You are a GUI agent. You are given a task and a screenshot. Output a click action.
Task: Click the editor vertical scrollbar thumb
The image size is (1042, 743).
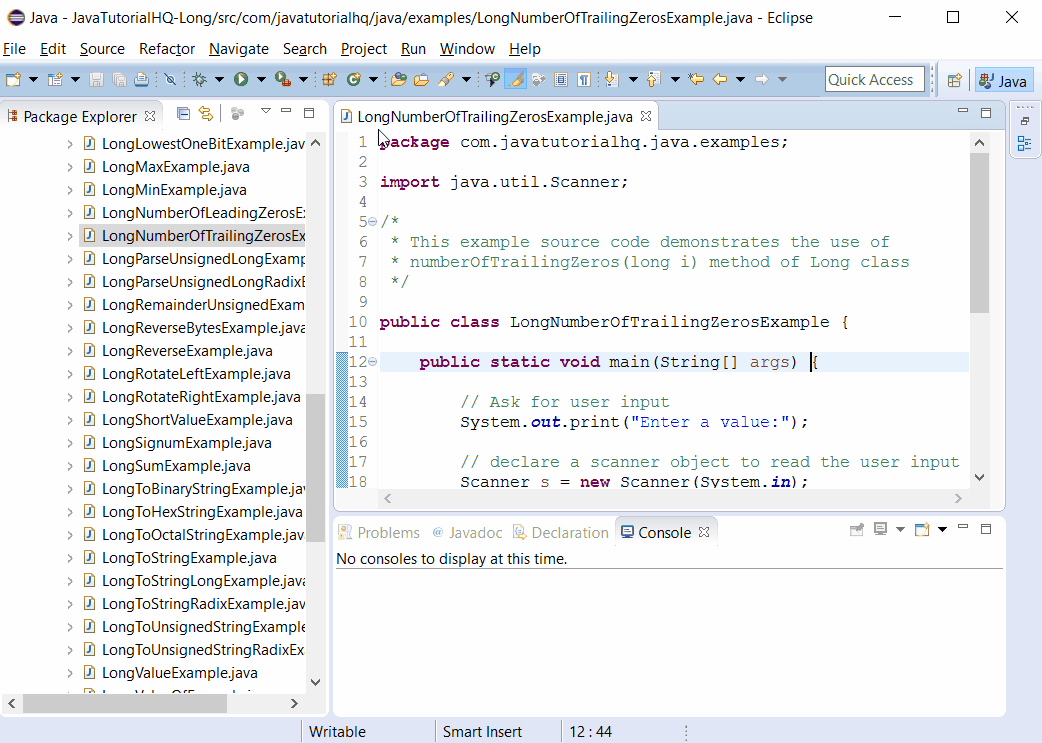(980, 233)
